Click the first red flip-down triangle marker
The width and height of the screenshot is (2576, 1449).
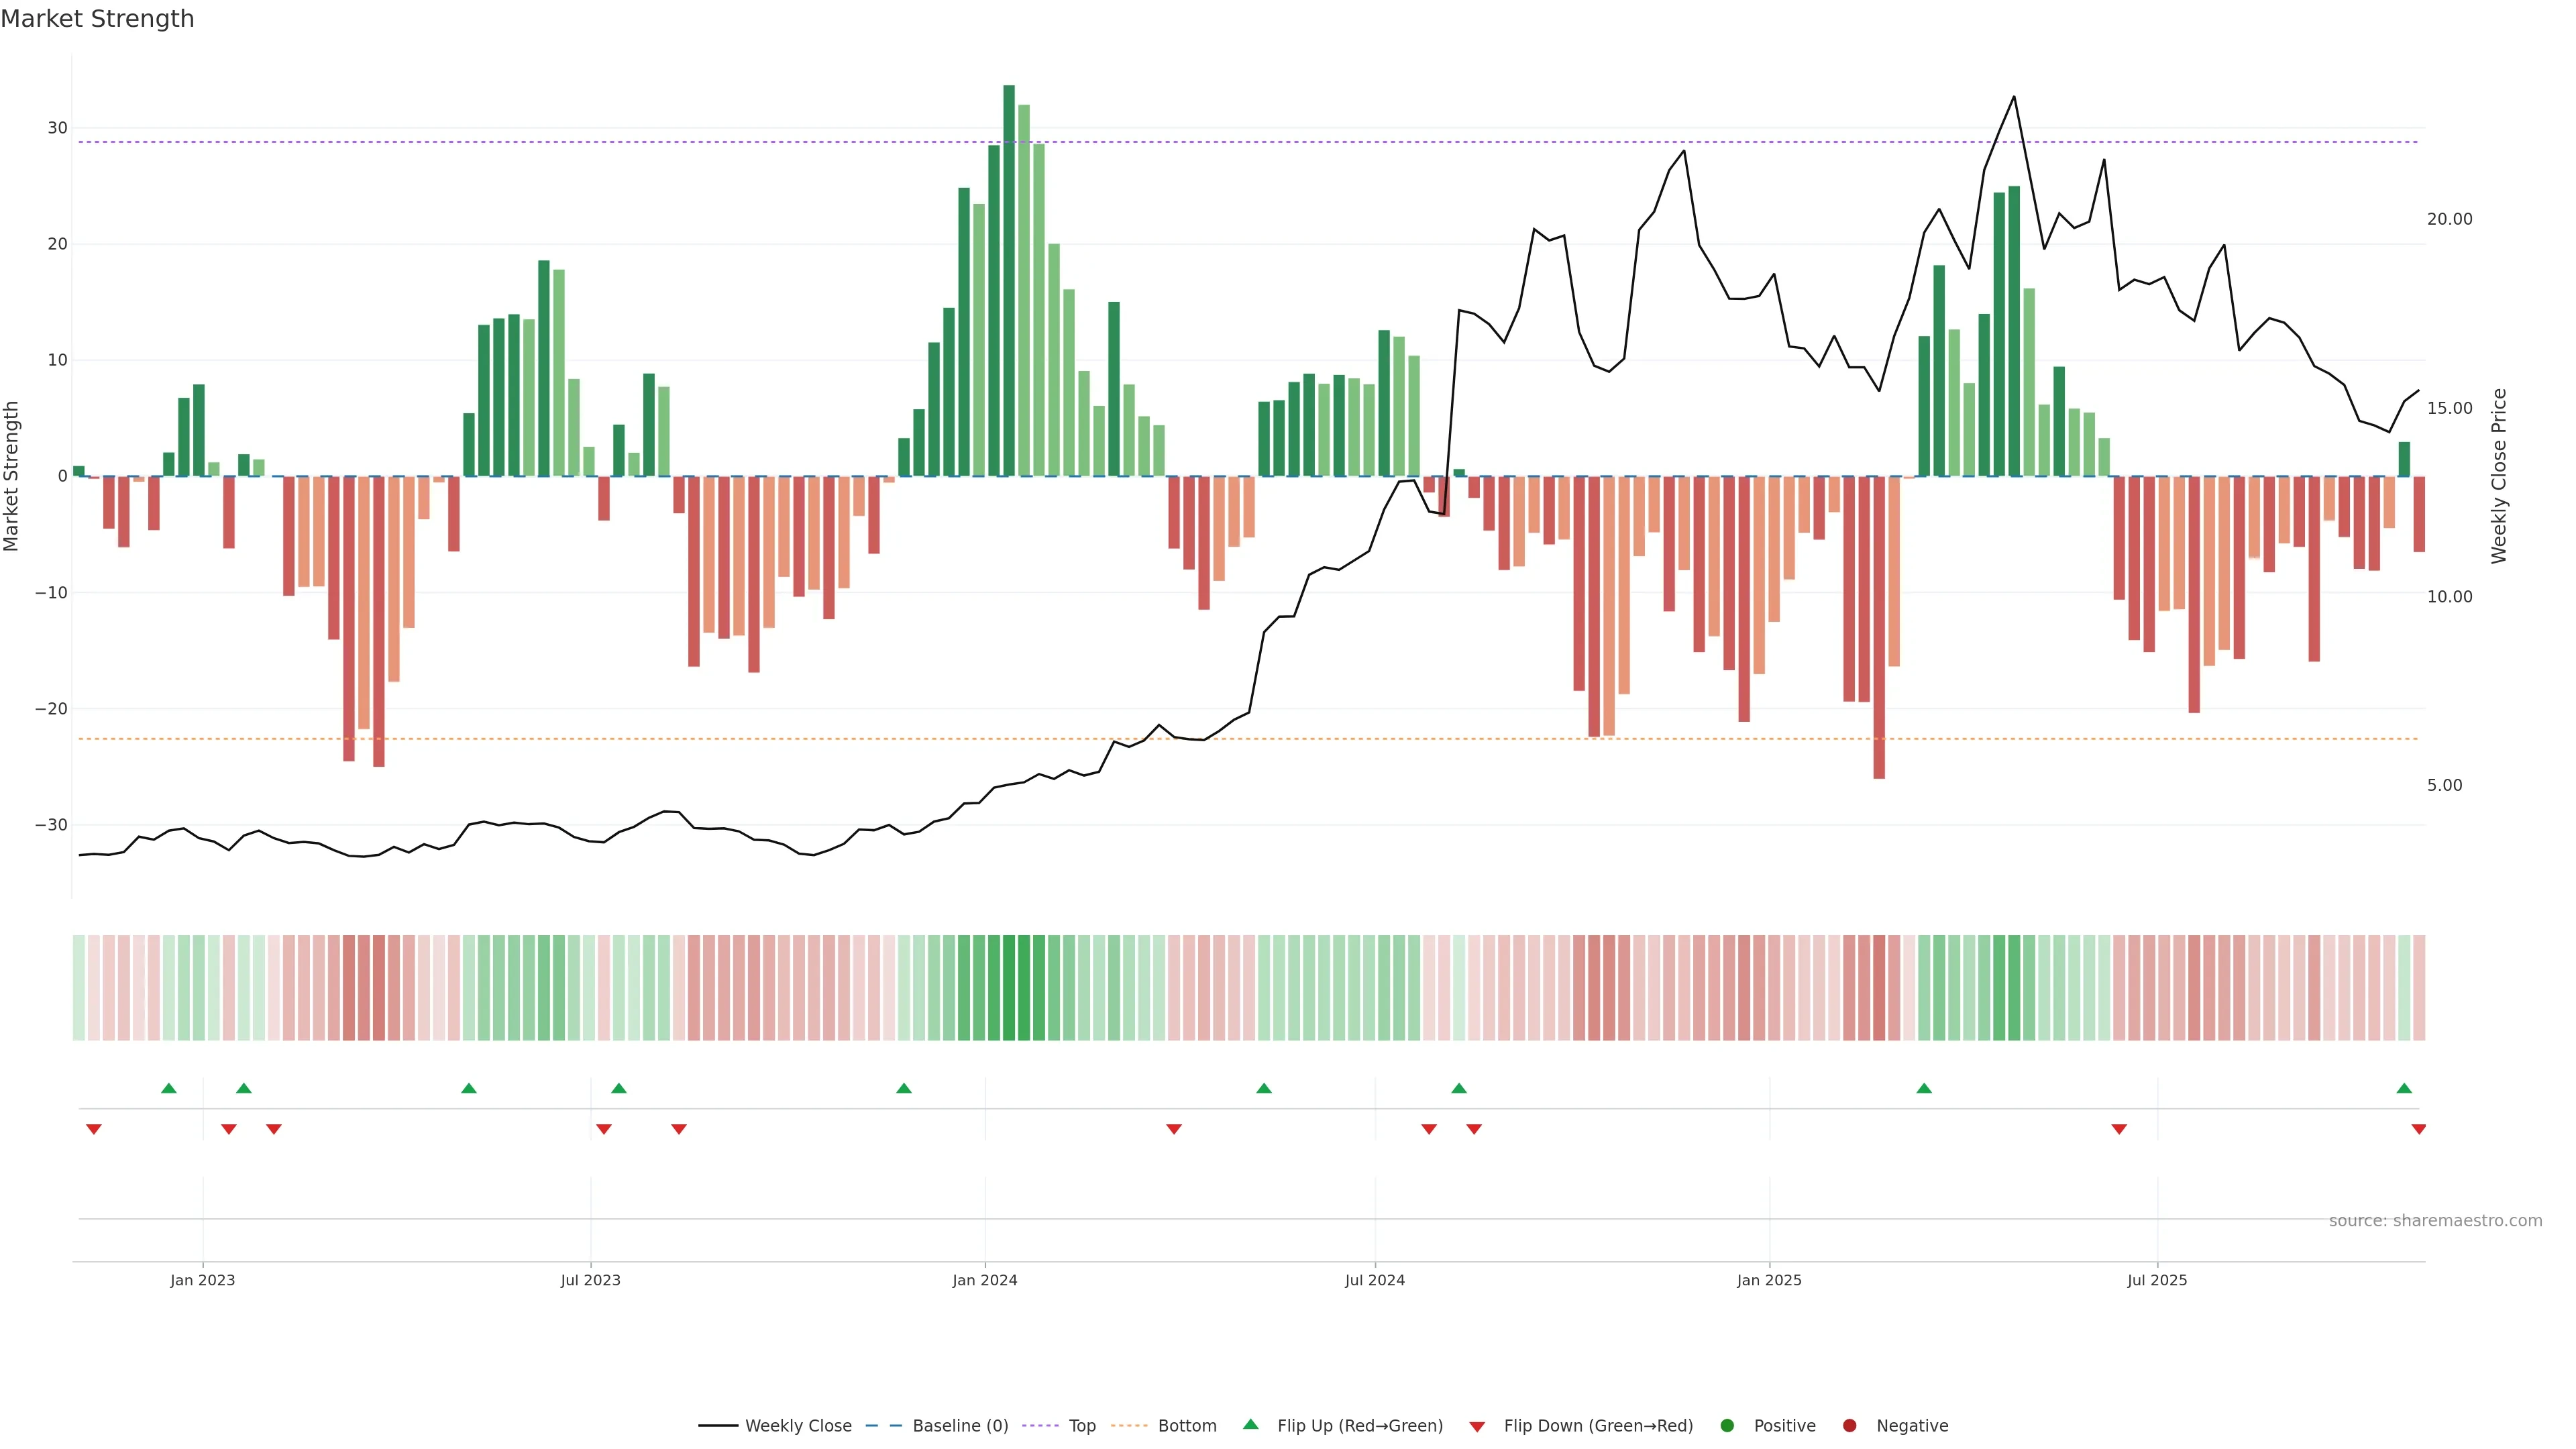tap(94, 1129)
